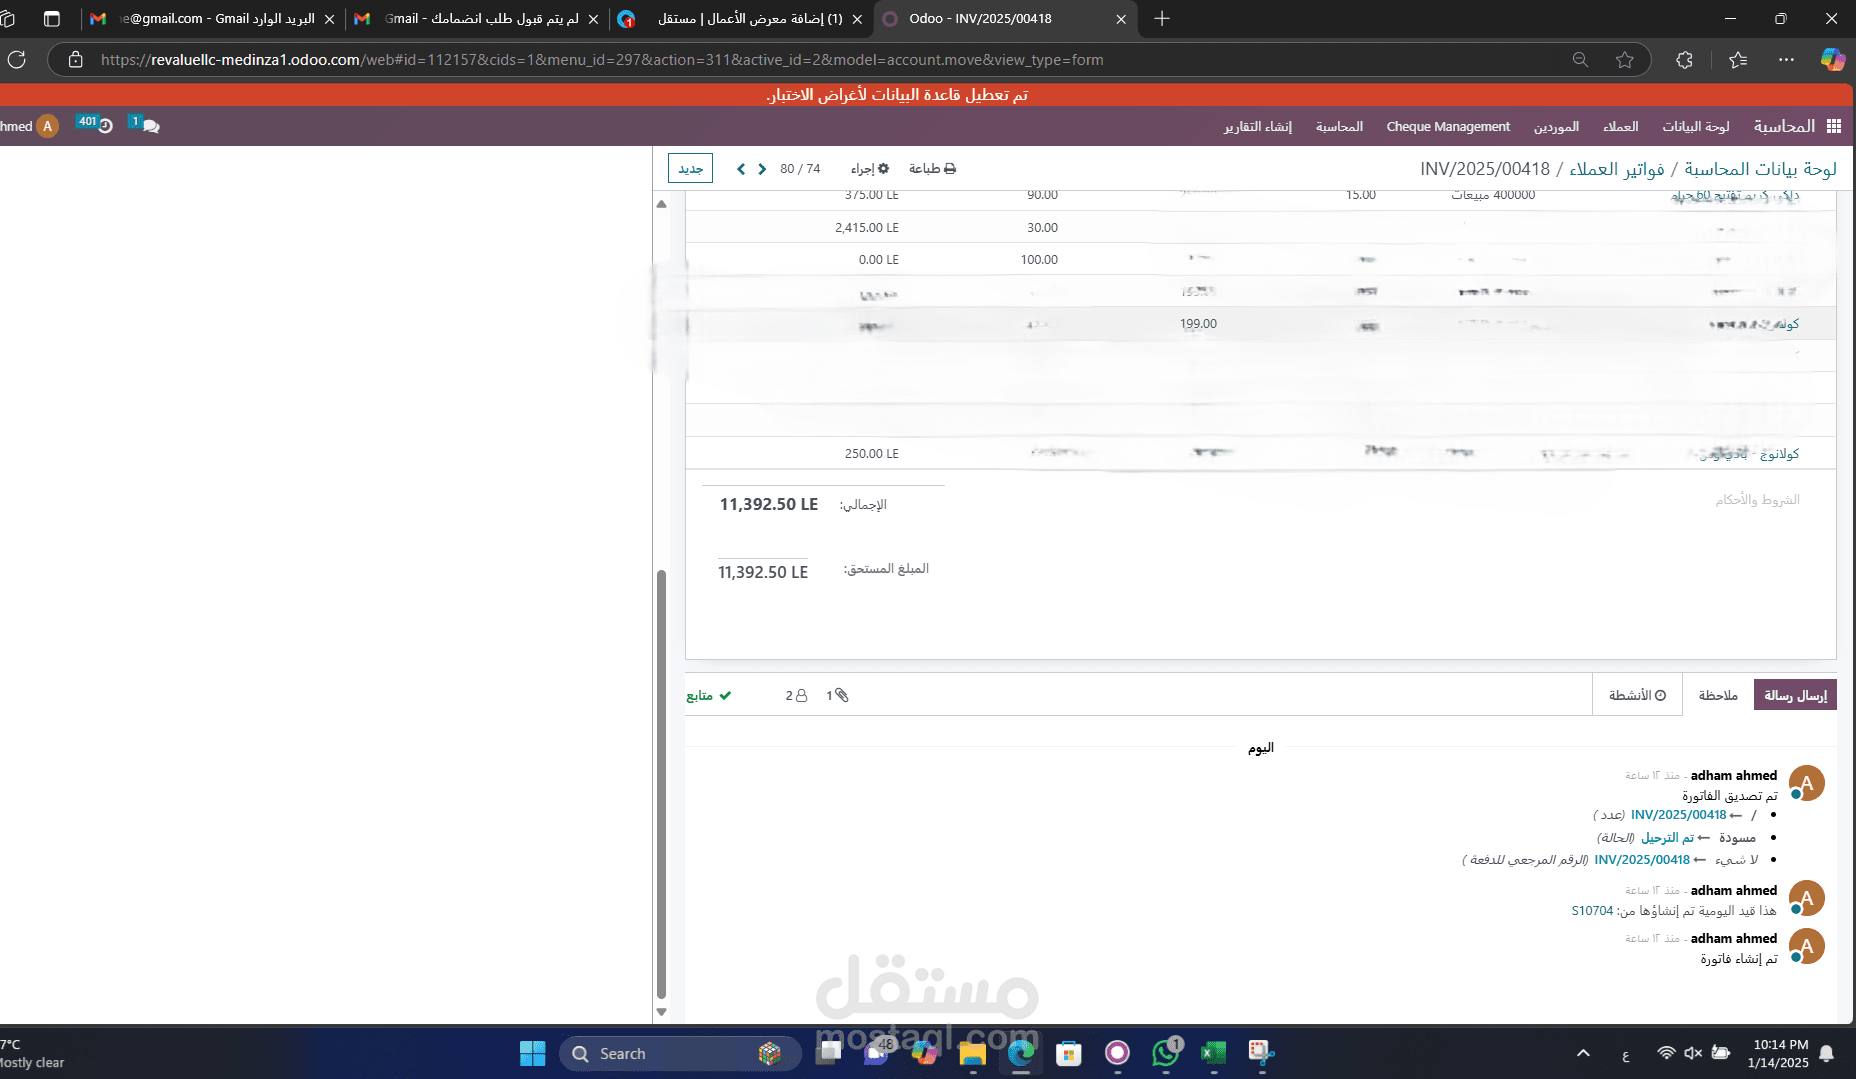Open the tab actions menu icon
This screenshot has height=1079, width=1856.
[x=52, y=19]
